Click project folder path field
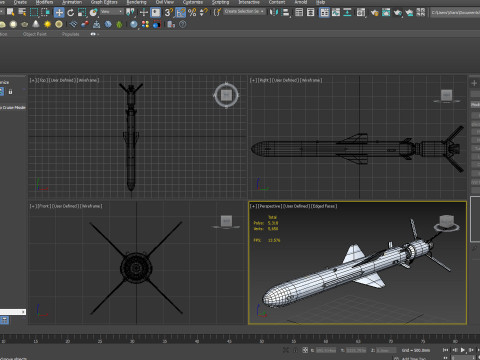 [455, 13]
